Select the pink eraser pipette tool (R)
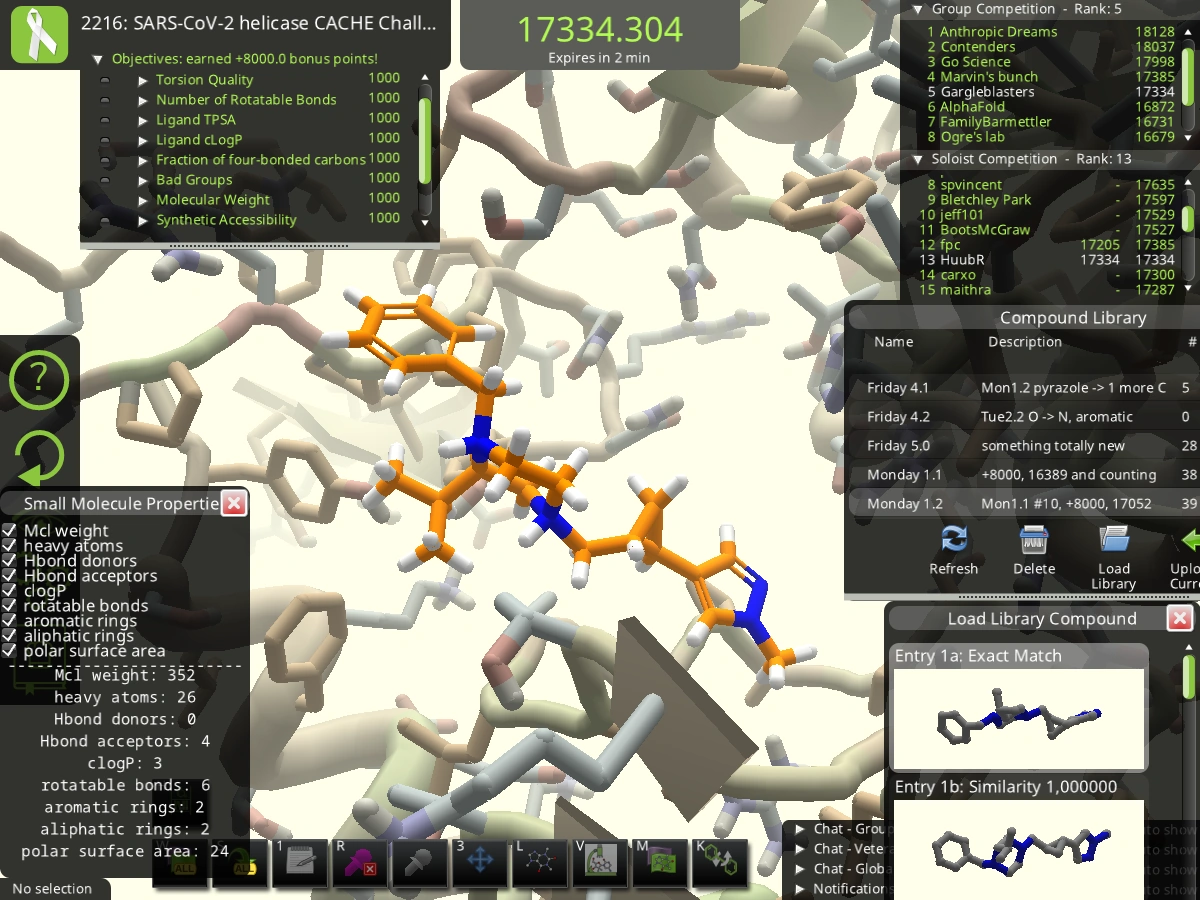 360,862
